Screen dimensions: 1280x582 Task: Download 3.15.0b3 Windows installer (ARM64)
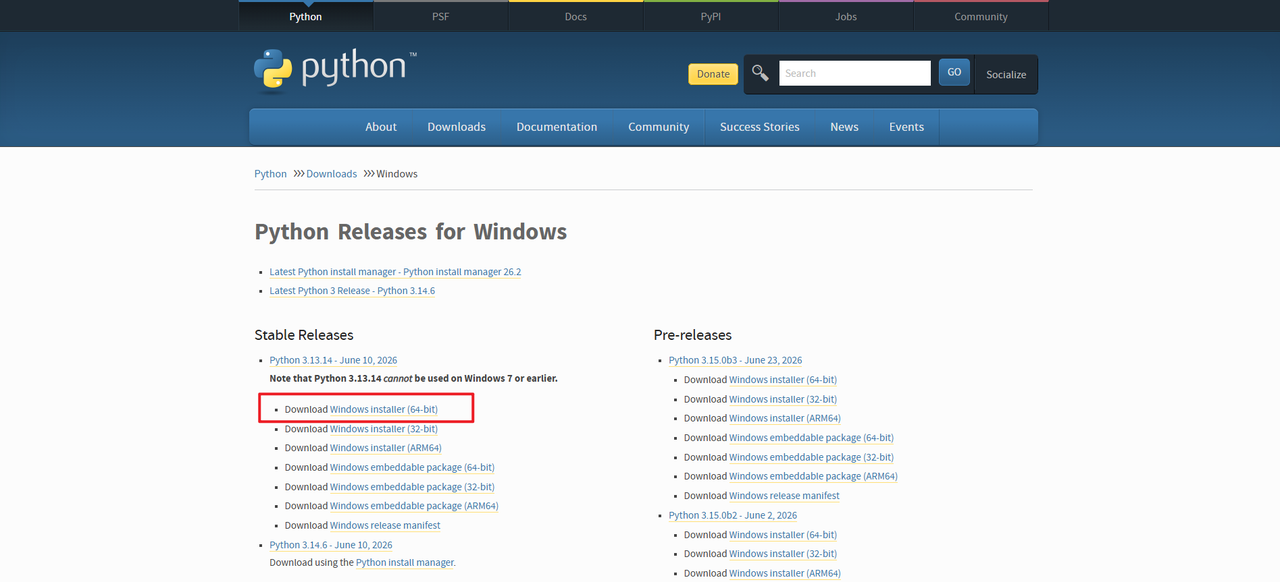tap(785, 418)
